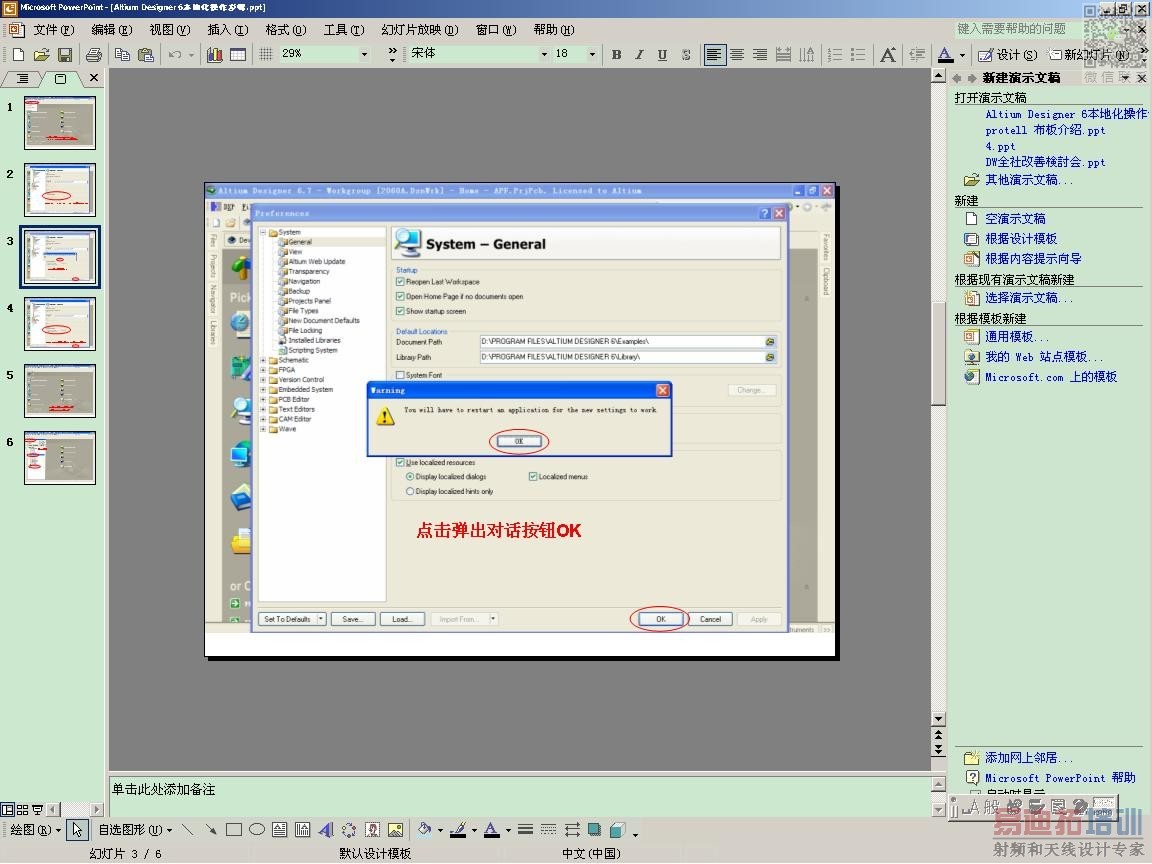Start slide show from current slide
The image size is (1152, 864).
(x=37, y=810)
